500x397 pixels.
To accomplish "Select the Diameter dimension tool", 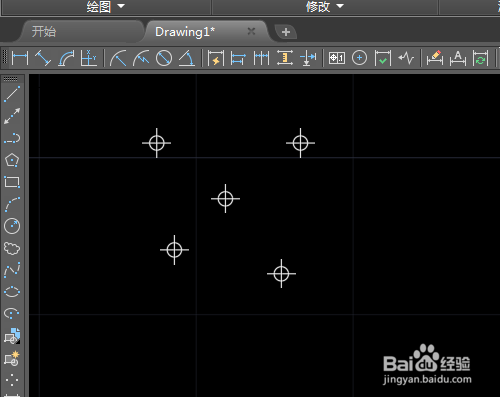I will tap(164, 58).
